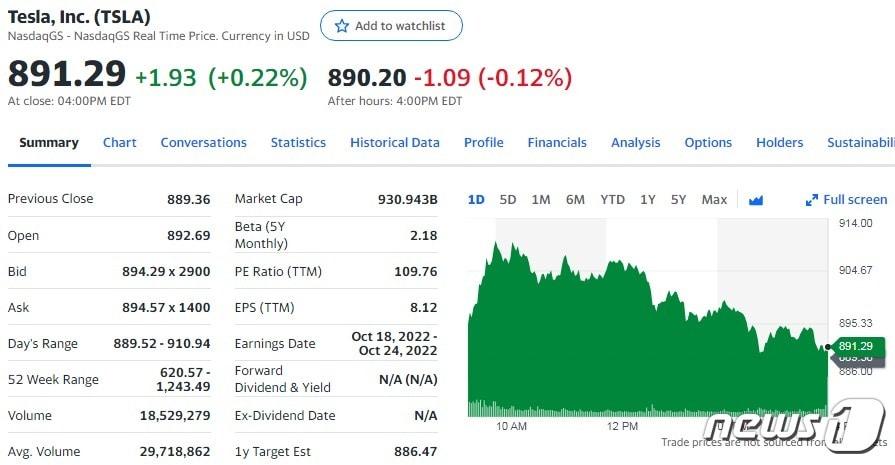Open the chart type icon after Max

756,200
